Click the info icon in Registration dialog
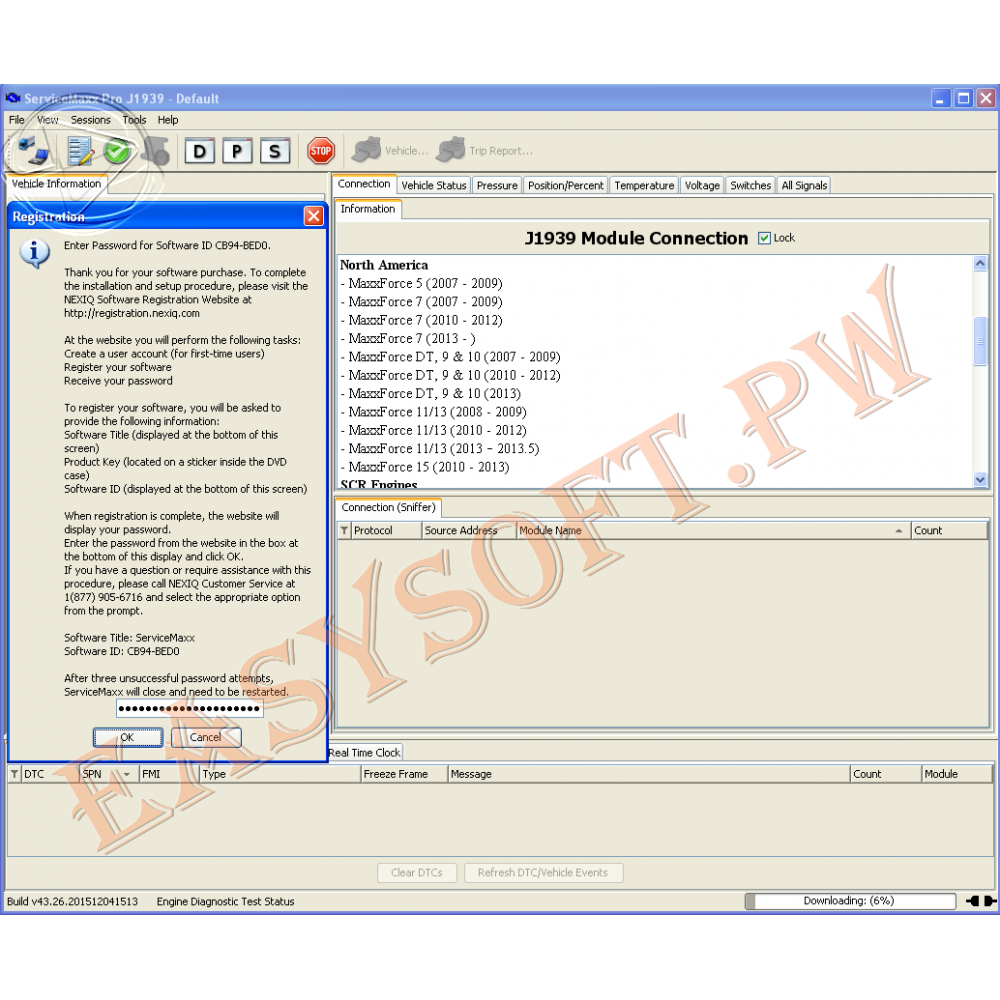The image size is (1000, 1000). (x=34, y=253)
